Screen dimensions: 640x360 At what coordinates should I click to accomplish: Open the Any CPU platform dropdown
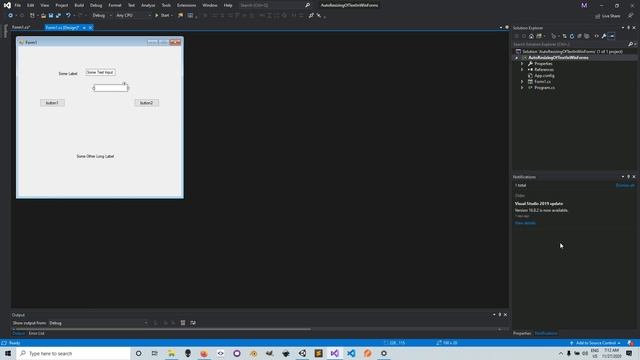(133, 16)
